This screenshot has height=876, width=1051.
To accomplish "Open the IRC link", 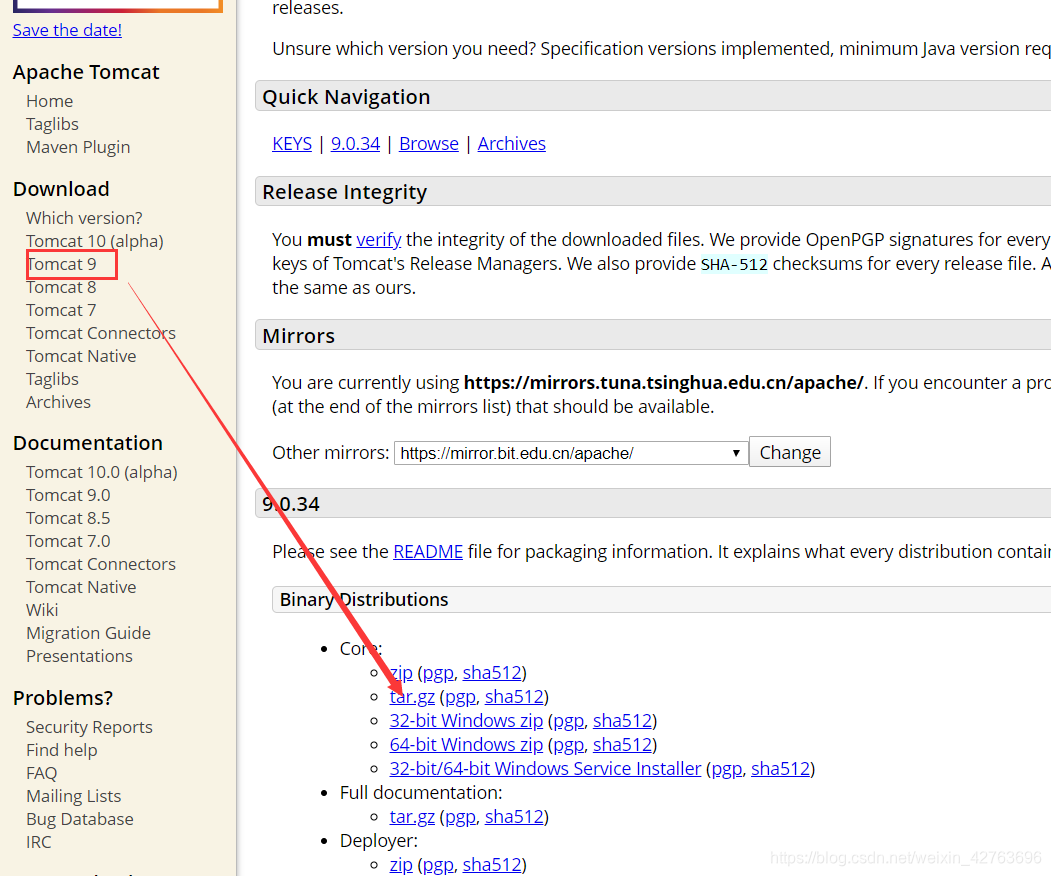I will (x=39, y=842).
